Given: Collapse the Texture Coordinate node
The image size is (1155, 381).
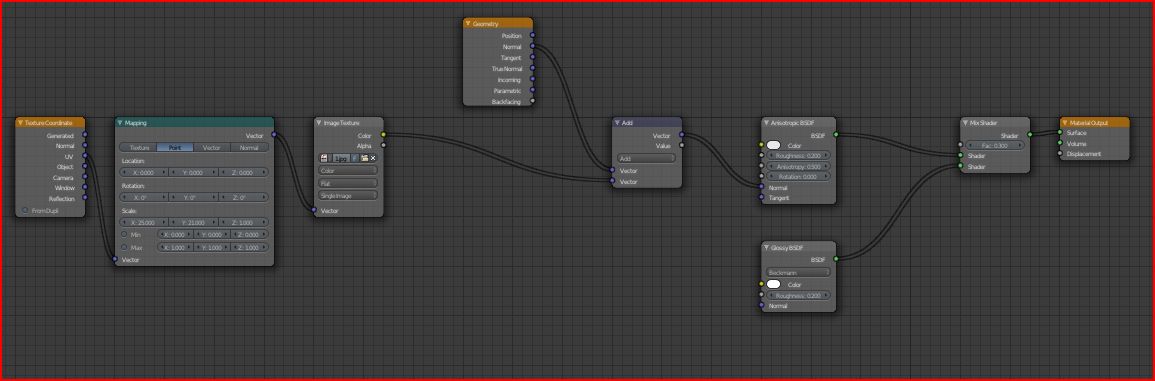Looking at the screenshot, I should pos(21,123).
